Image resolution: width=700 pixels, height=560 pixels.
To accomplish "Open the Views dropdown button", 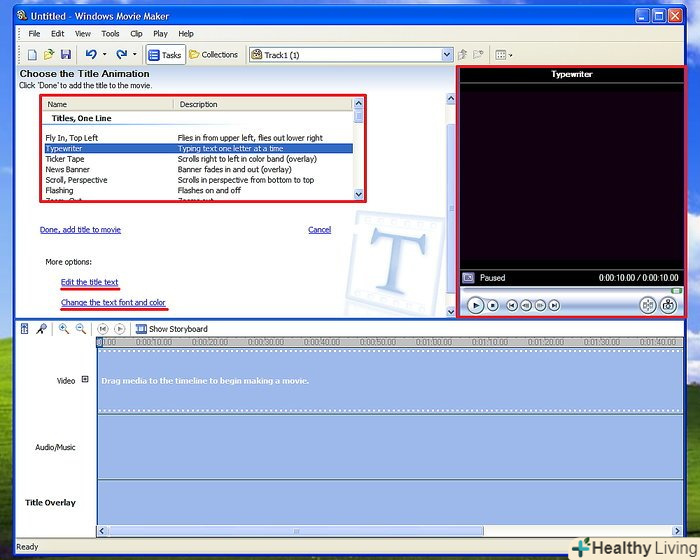I will click(504, 55).
